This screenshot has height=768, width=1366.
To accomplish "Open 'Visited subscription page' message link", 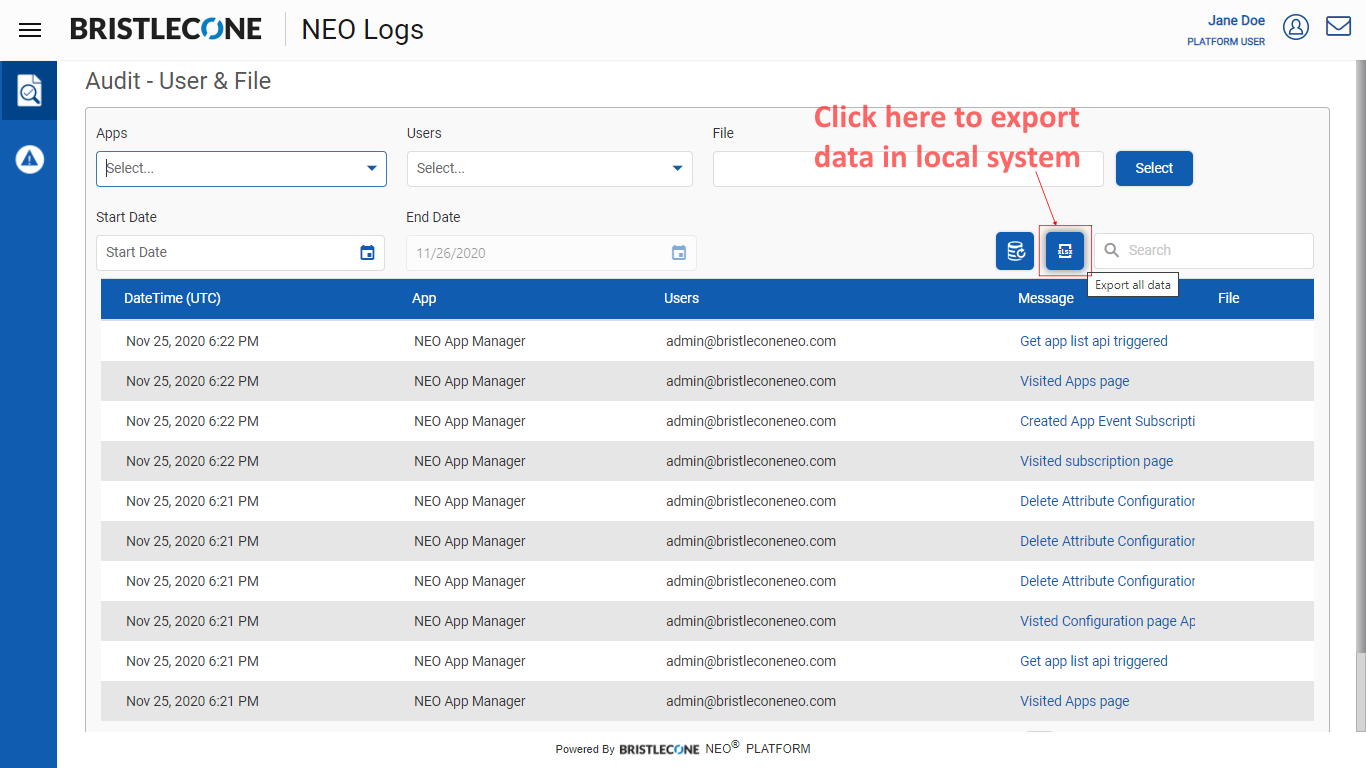I will coord(1096,461).
